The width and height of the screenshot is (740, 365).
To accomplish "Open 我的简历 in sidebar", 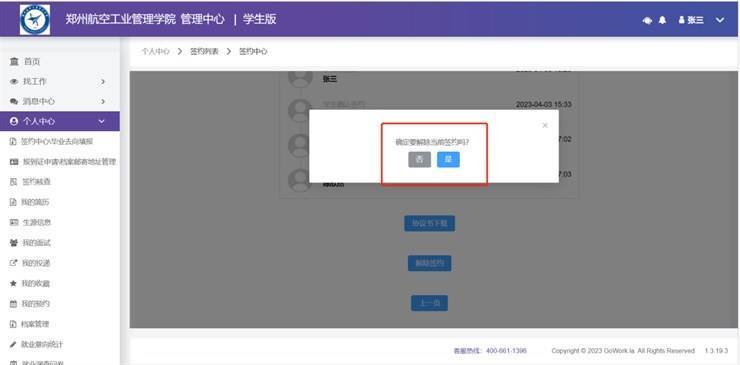I will pos(35,202).
